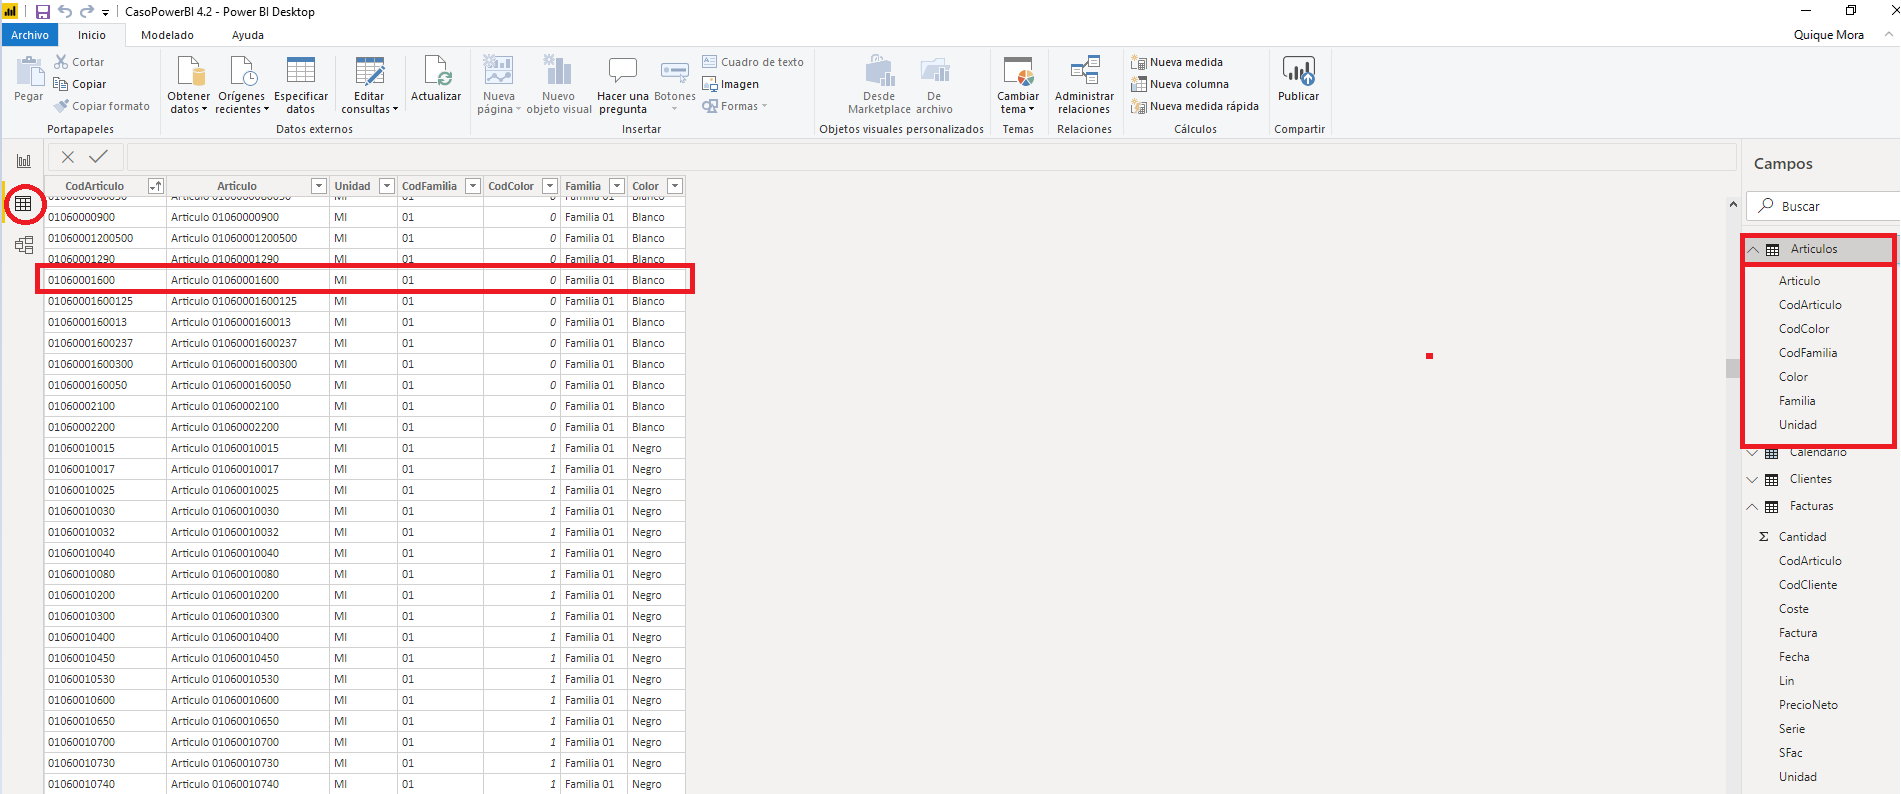The image size is (1901, 794).
Task: Click Hacer una pregunta icon
Action: 623,70
